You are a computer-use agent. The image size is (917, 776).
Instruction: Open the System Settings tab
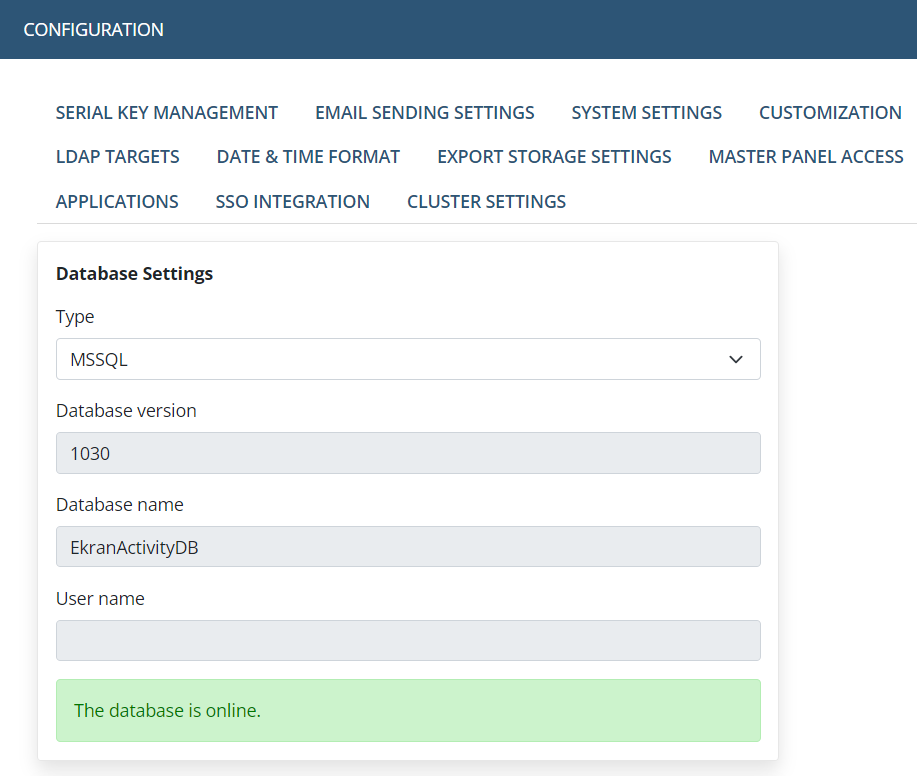[647, 112]
